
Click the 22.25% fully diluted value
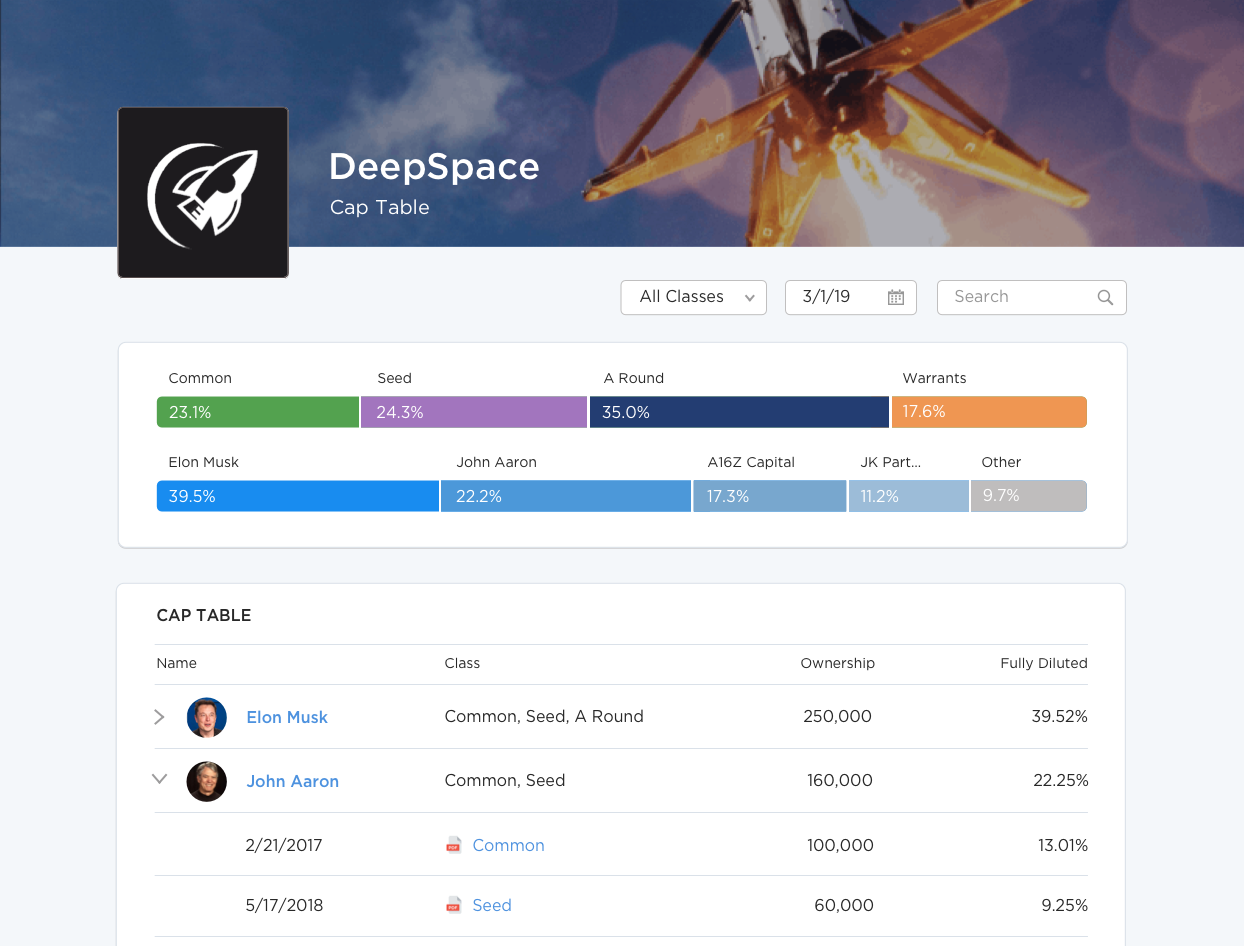(x=1059, y=780)
